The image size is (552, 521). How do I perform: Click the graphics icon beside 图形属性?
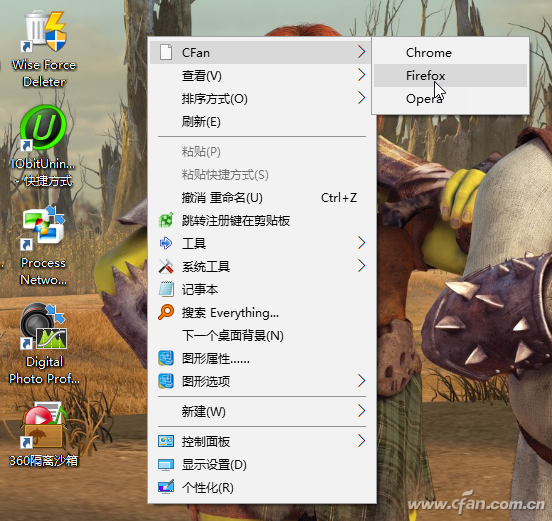click(x=166, y=358)
